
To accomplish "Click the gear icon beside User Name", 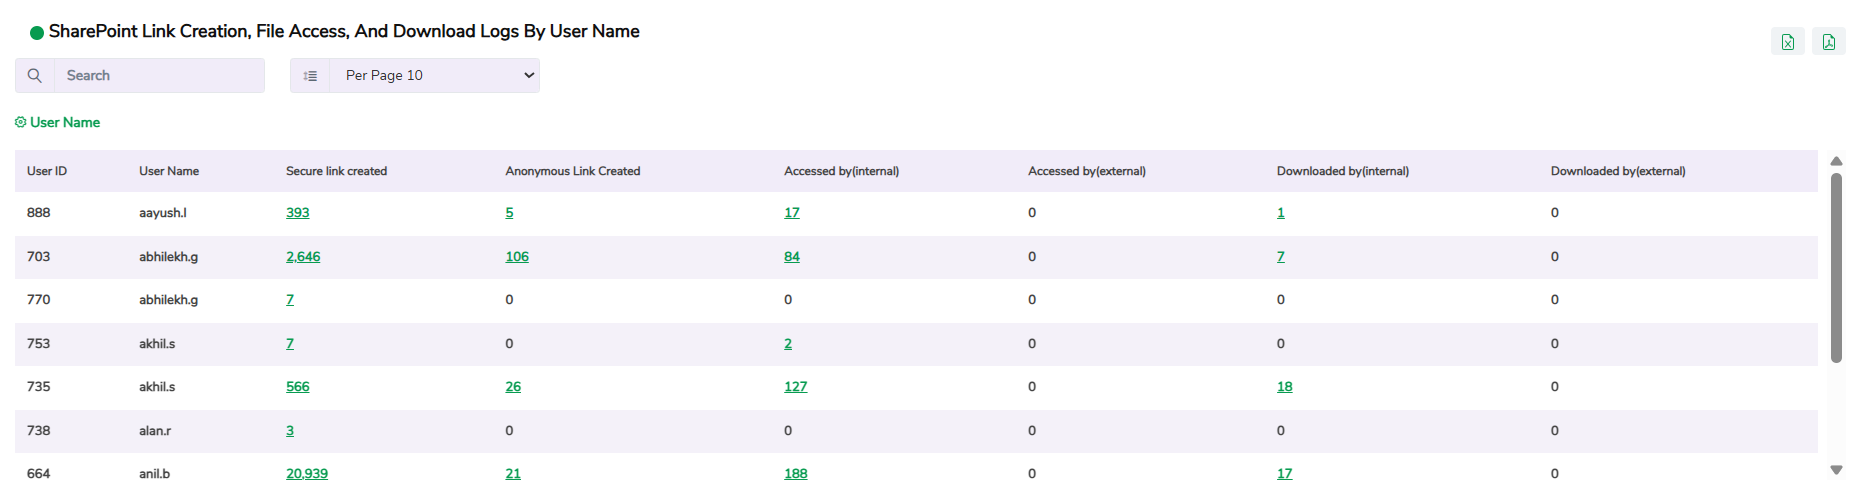I will pyautogui.click(x=20, y=122).
